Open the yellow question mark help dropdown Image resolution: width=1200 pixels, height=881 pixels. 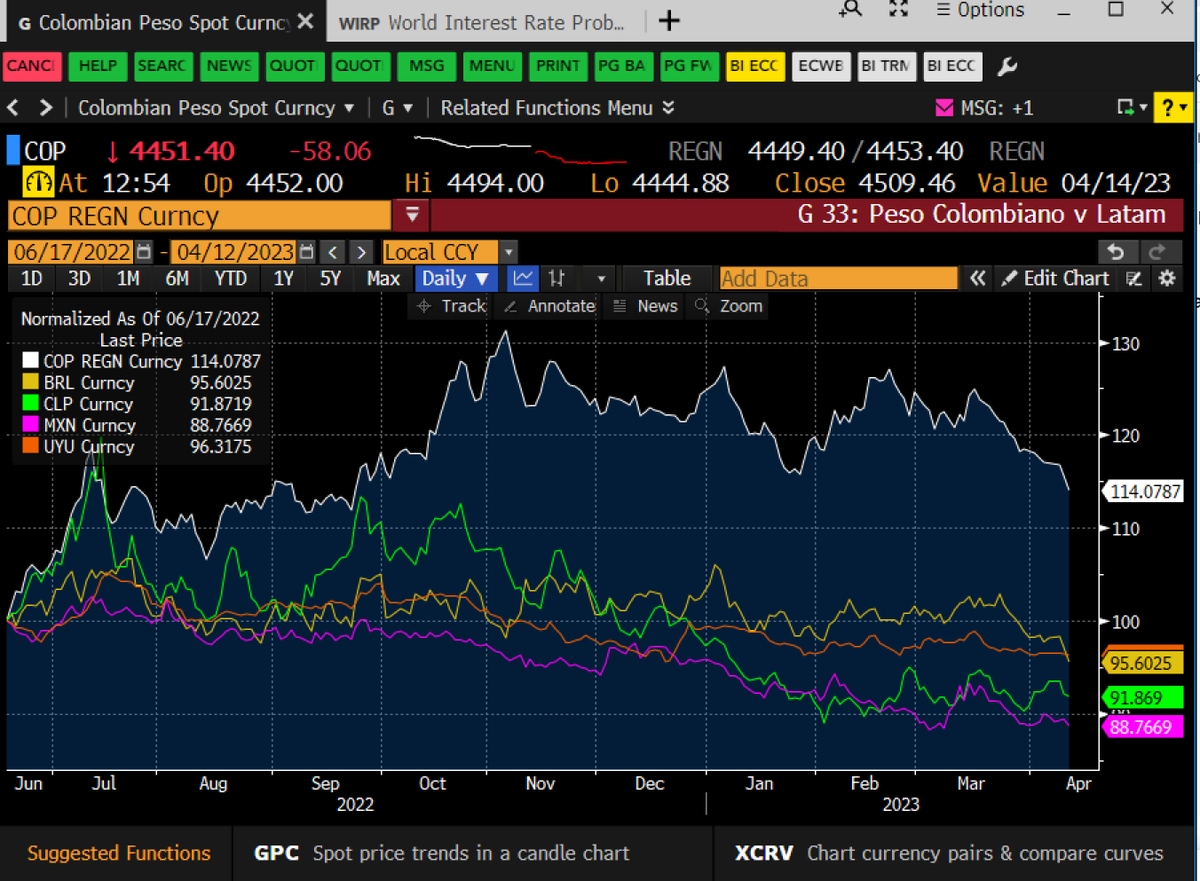click(1173, 107)
